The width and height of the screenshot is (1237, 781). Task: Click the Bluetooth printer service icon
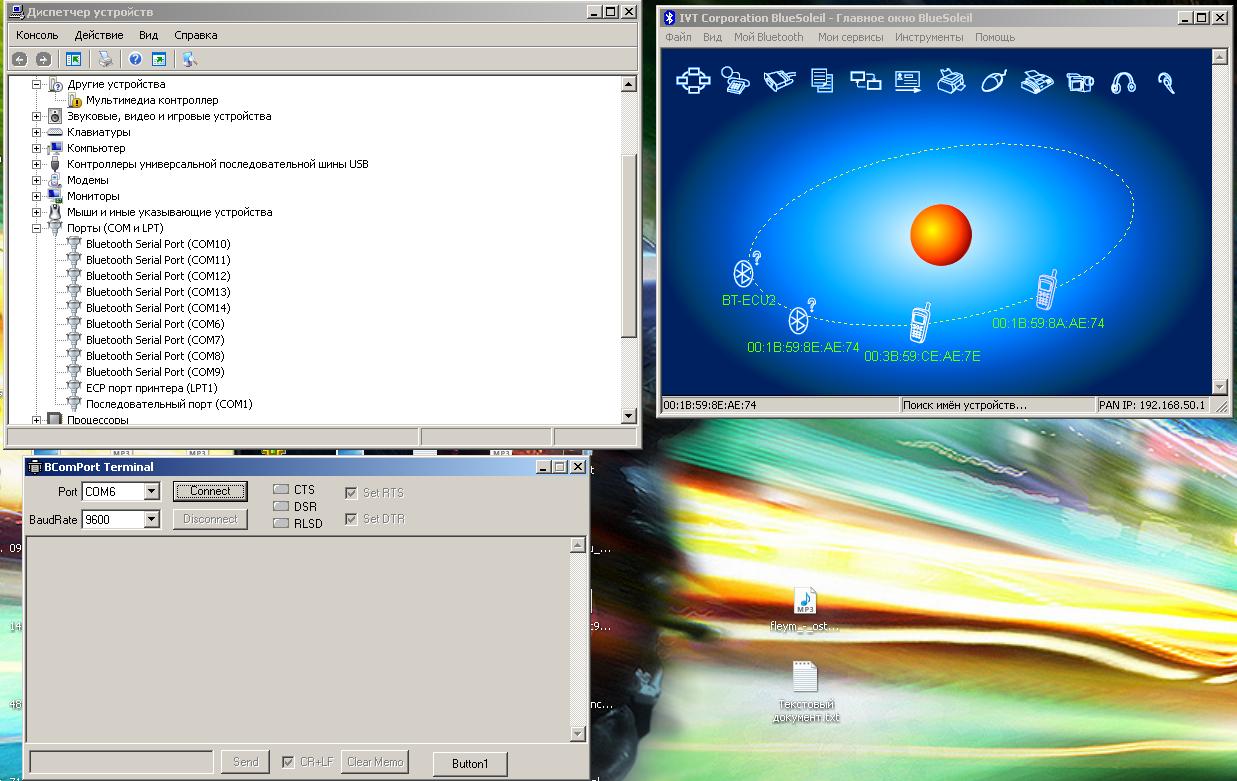coord(950,81)
